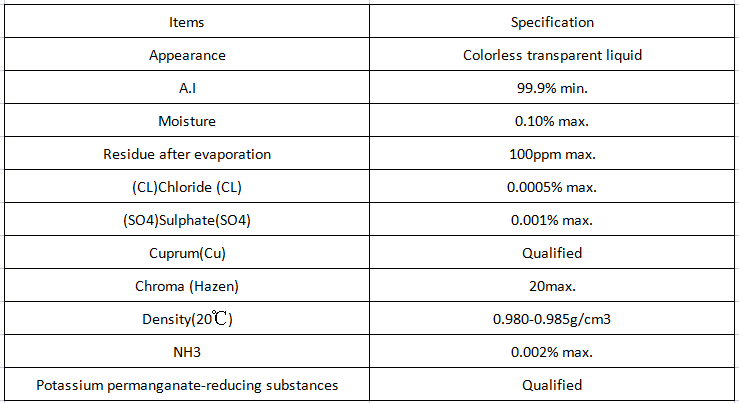
Task: Click the Residue after evaporation cell
Action: click(x=187, y=154)
